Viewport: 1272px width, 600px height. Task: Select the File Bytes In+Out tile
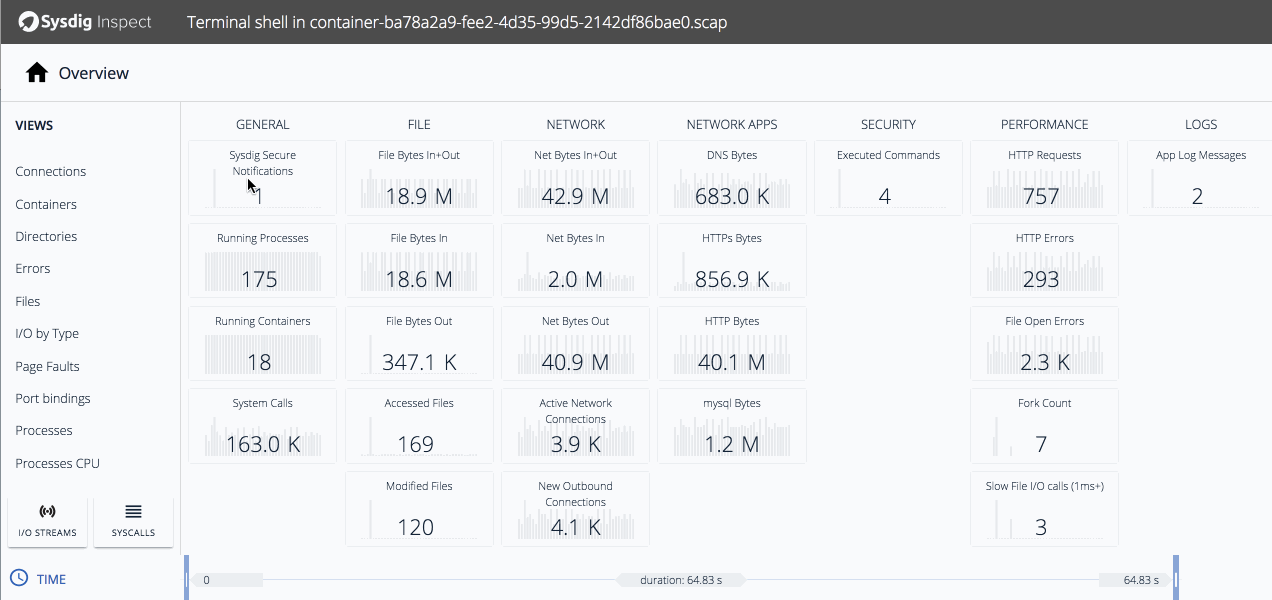tap(419, 178)
